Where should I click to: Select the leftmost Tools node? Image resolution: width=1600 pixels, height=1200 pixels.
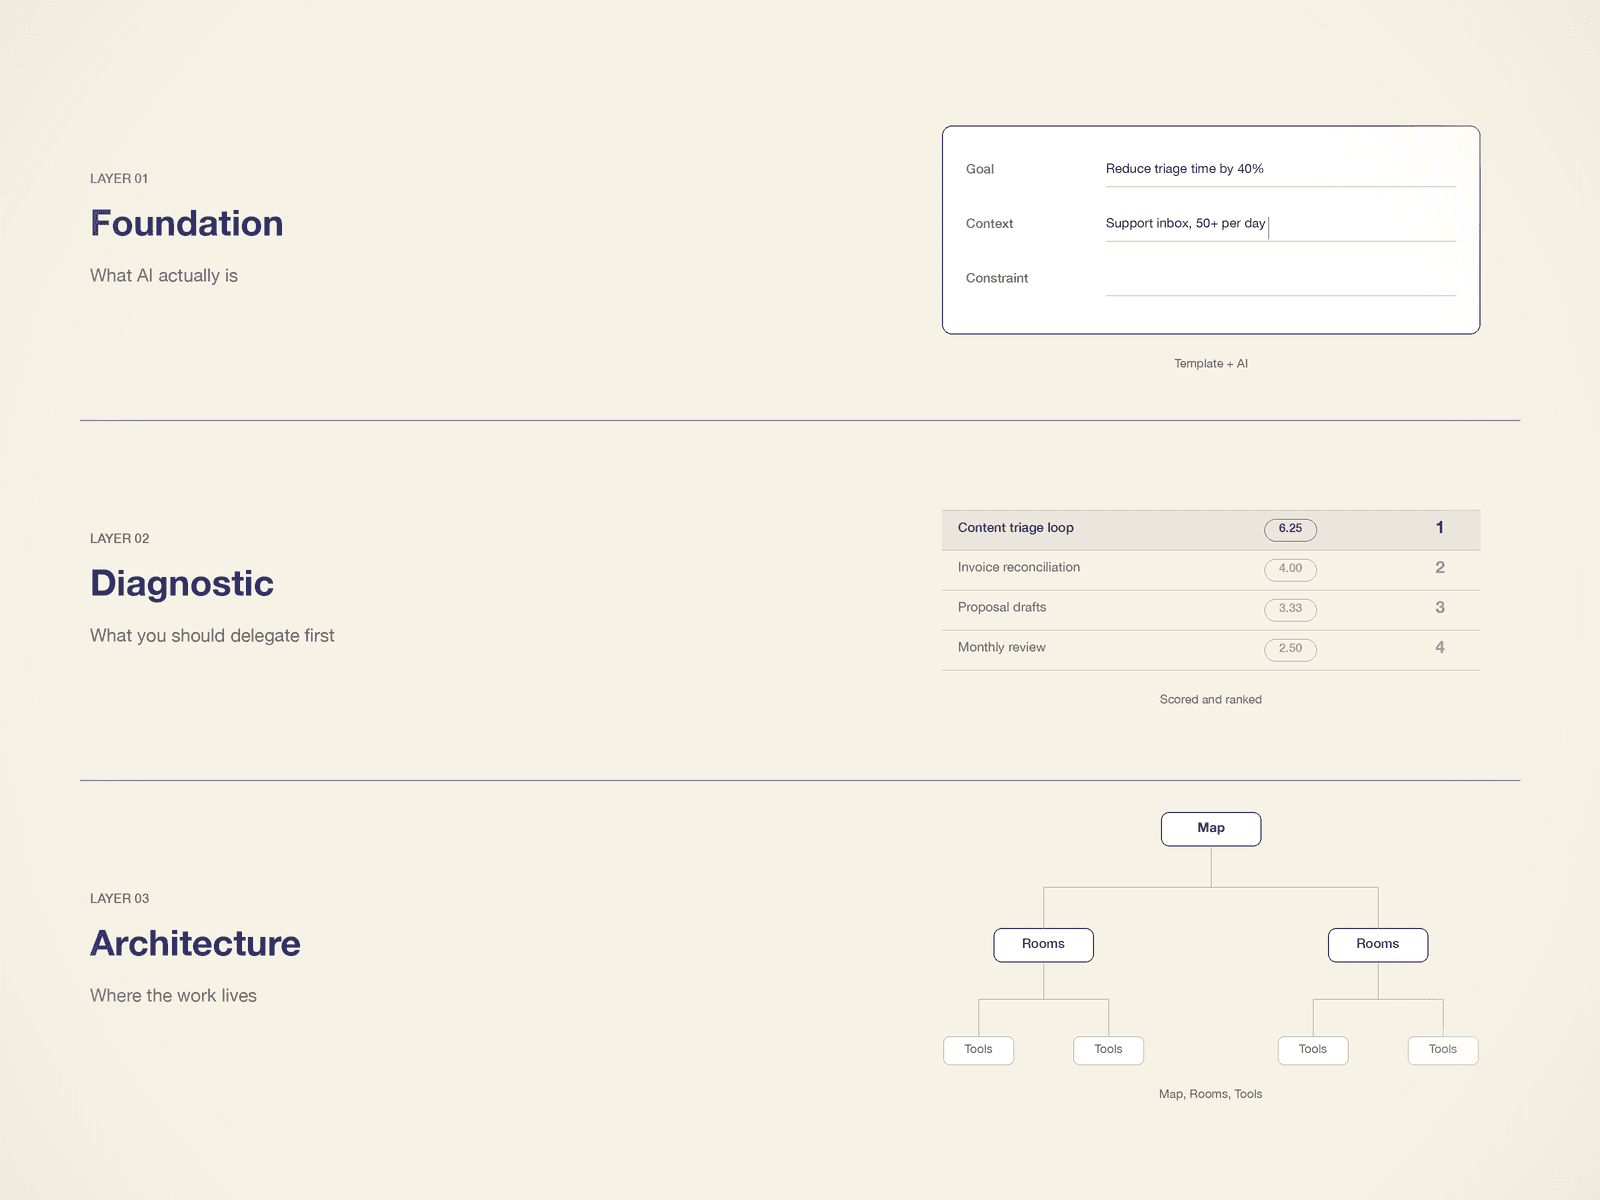[977, 1050]
